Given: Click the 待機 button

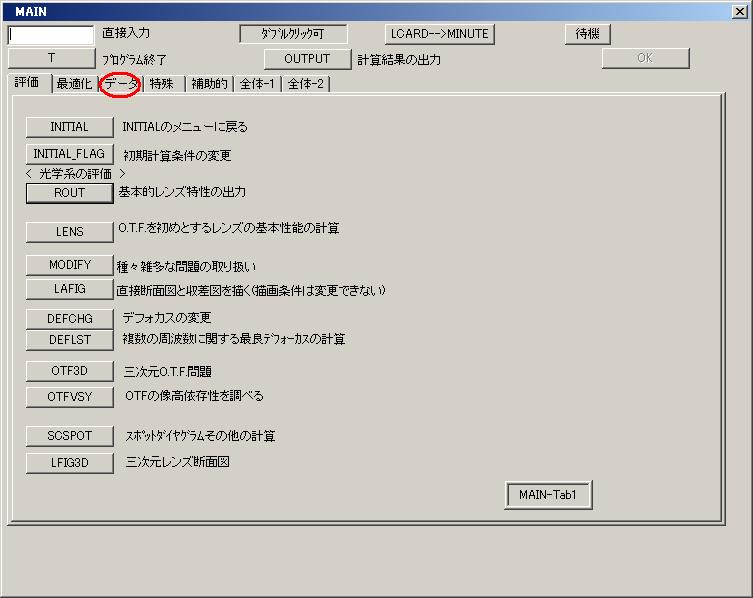Looking at the screenshot, I should (587, 34).
